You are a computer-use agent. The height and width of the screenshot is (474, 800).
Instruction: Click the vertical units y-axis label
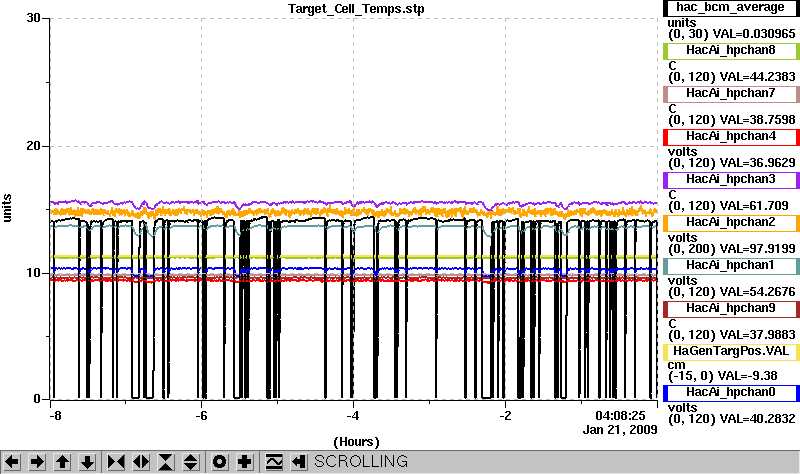tap(7, 208)
